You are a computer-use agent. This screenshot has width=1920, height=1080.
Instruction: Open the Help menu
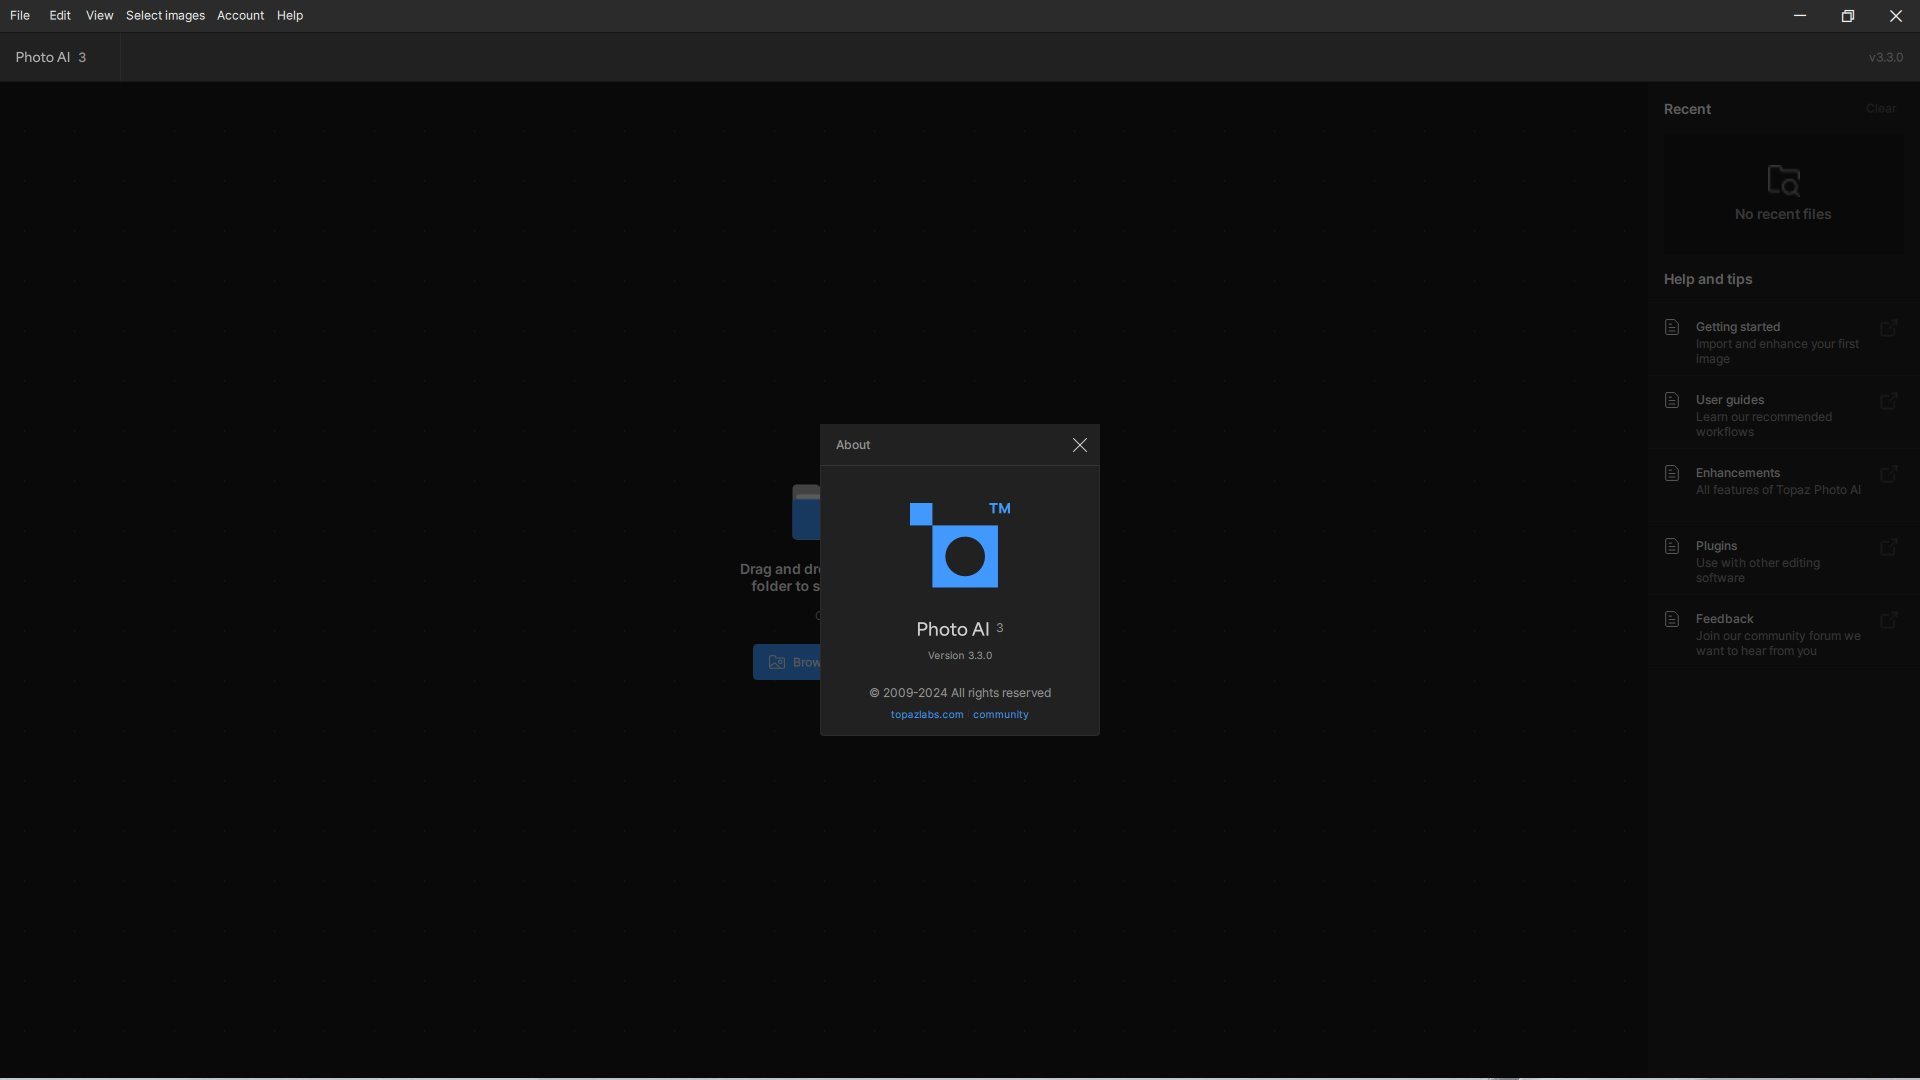point(290,15)
